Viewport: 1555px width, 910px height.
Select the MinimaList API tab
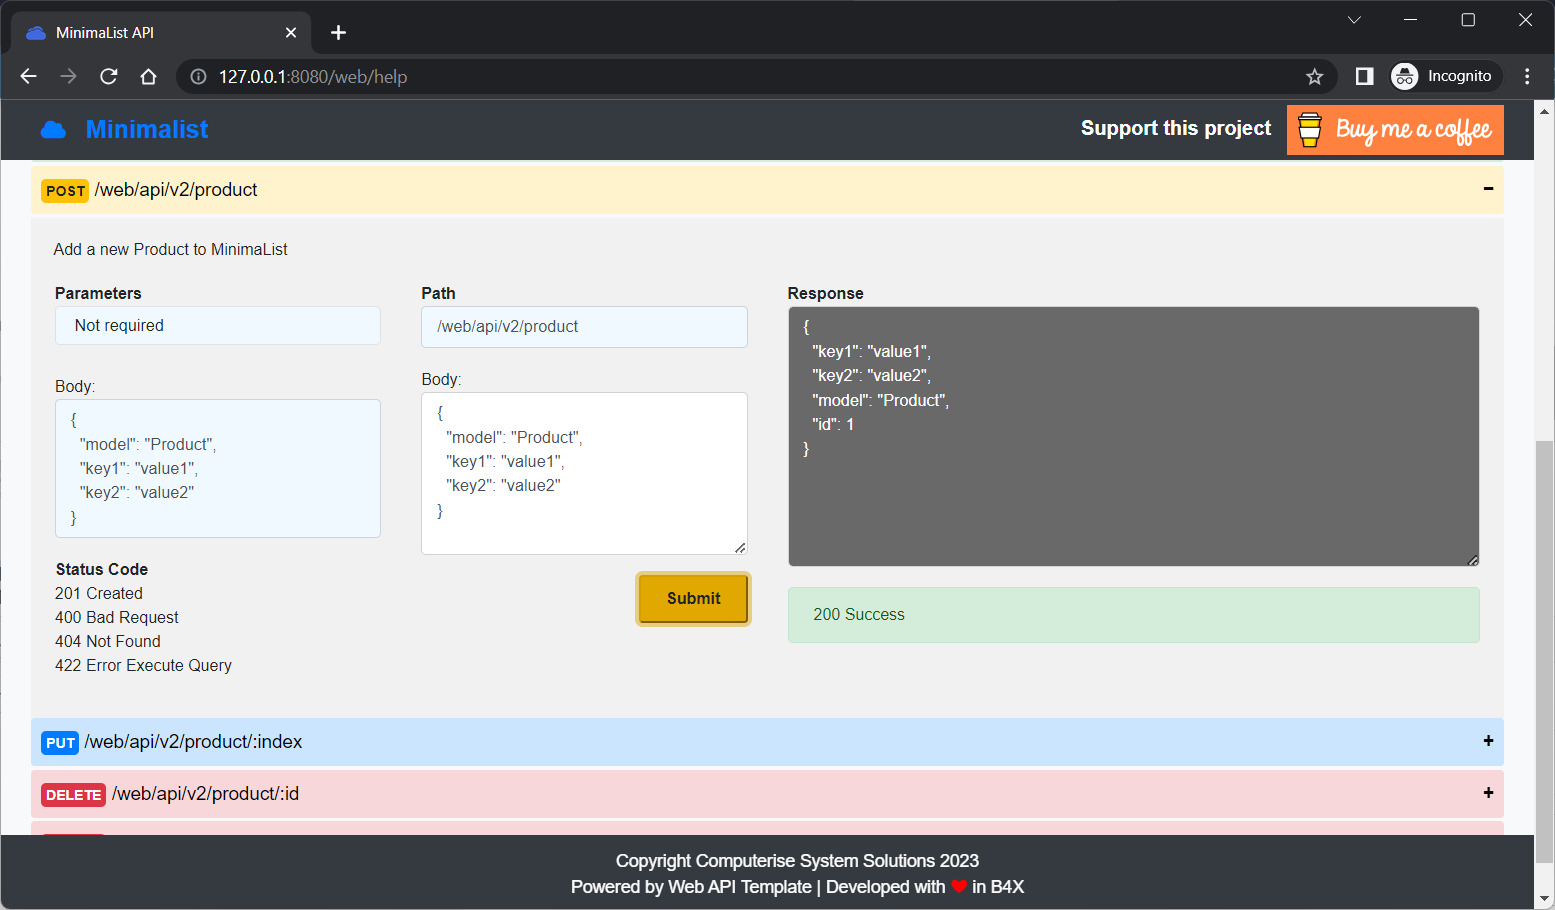coord(162,33)
